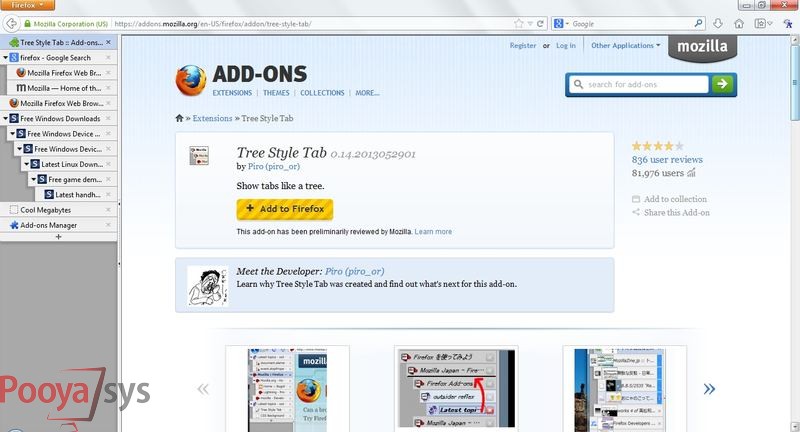Open the MORE... menu link
This screenshot has height=432, width=800.
coord(367,93)
